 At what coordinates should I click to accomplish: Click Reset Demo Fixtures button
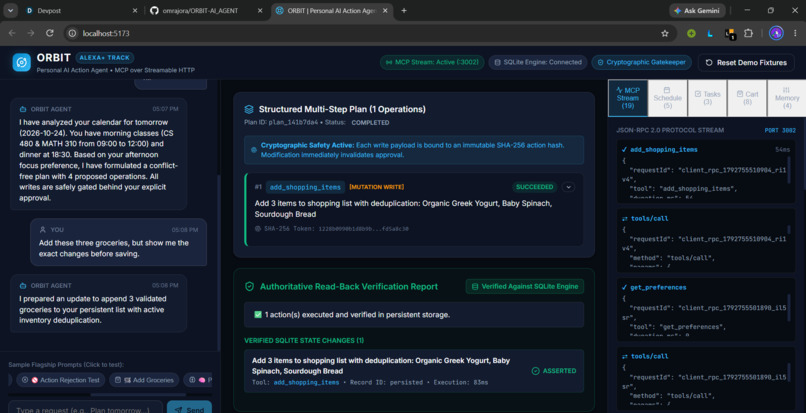pos(746,62)
